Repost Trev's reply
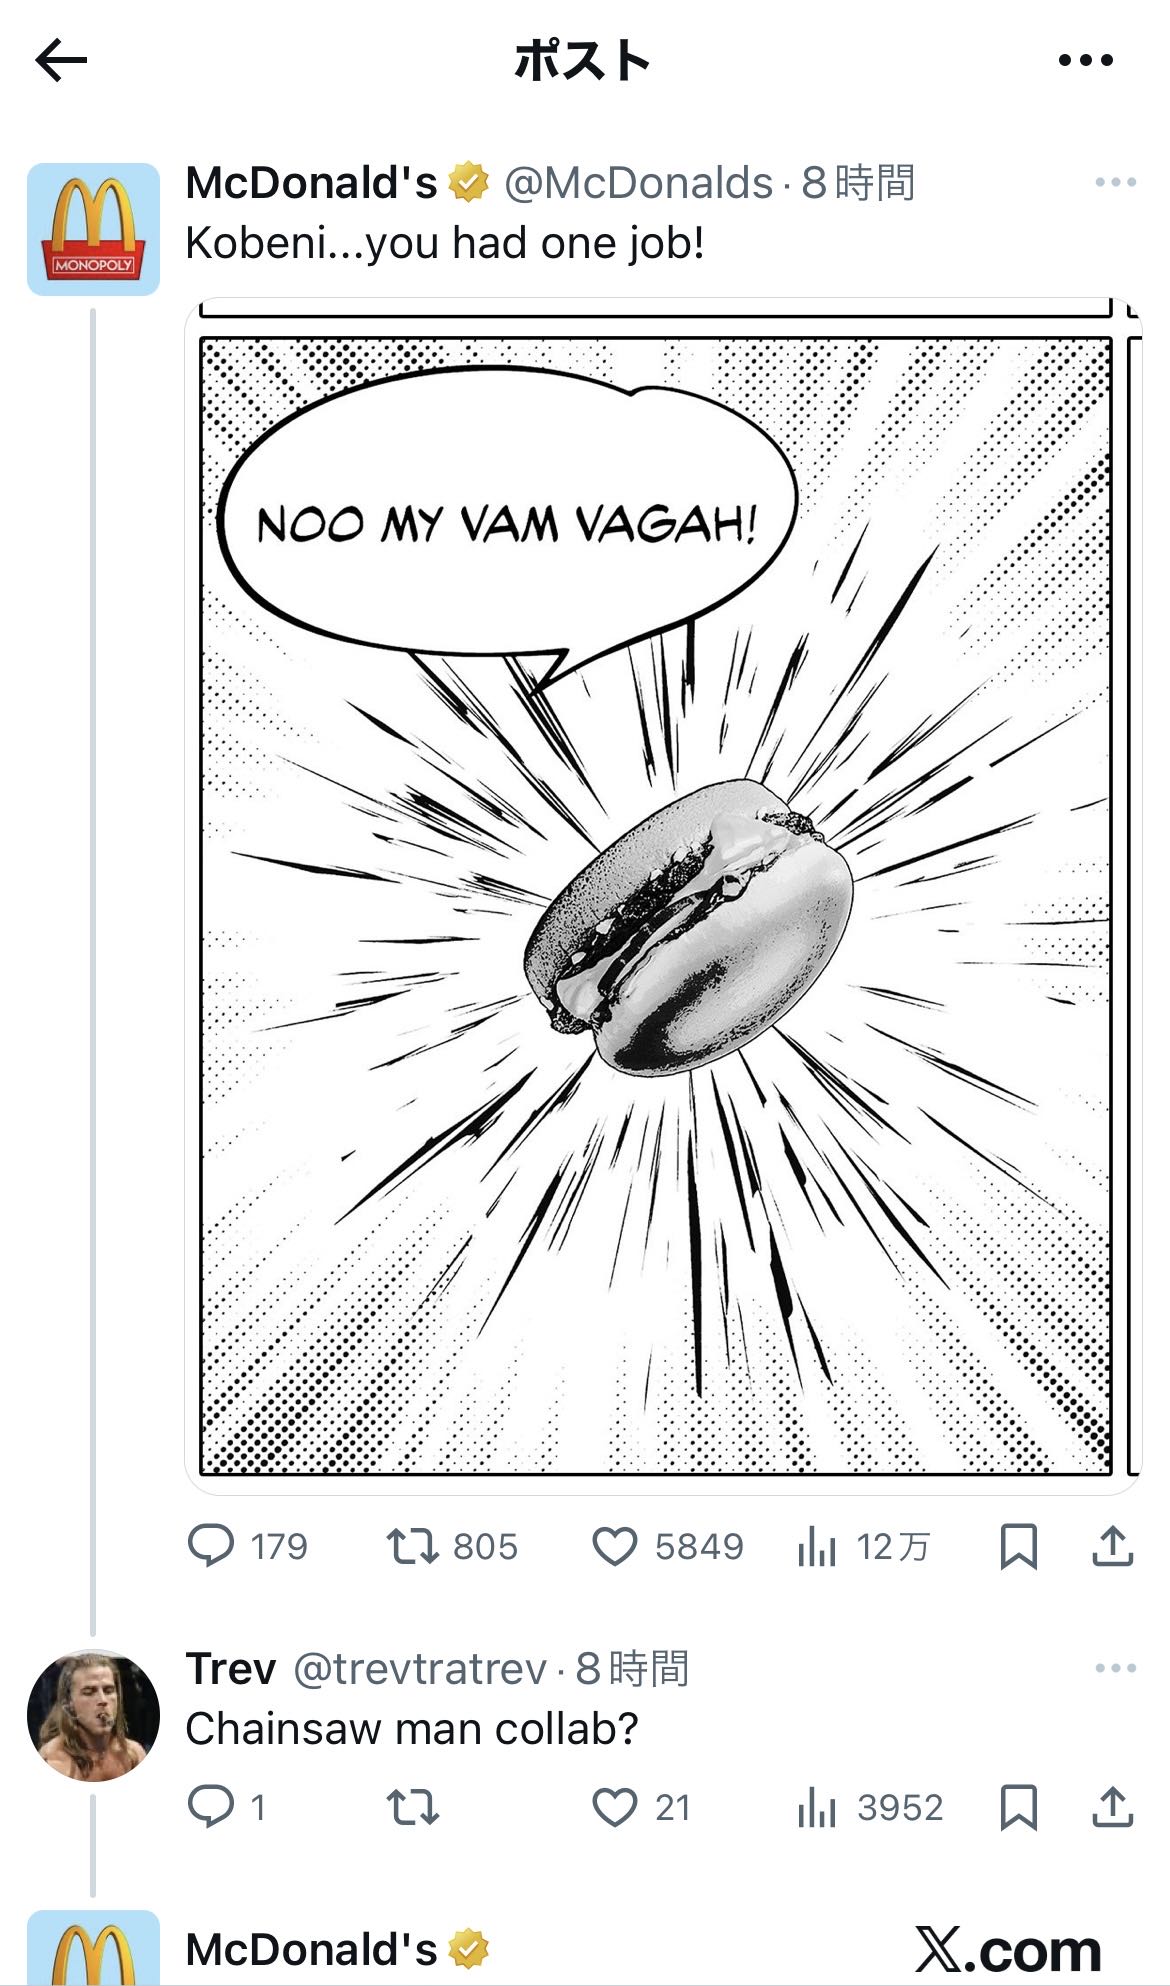Image resolution: width=1170 pixels, height=1986 pixels. coord(413,1807)
